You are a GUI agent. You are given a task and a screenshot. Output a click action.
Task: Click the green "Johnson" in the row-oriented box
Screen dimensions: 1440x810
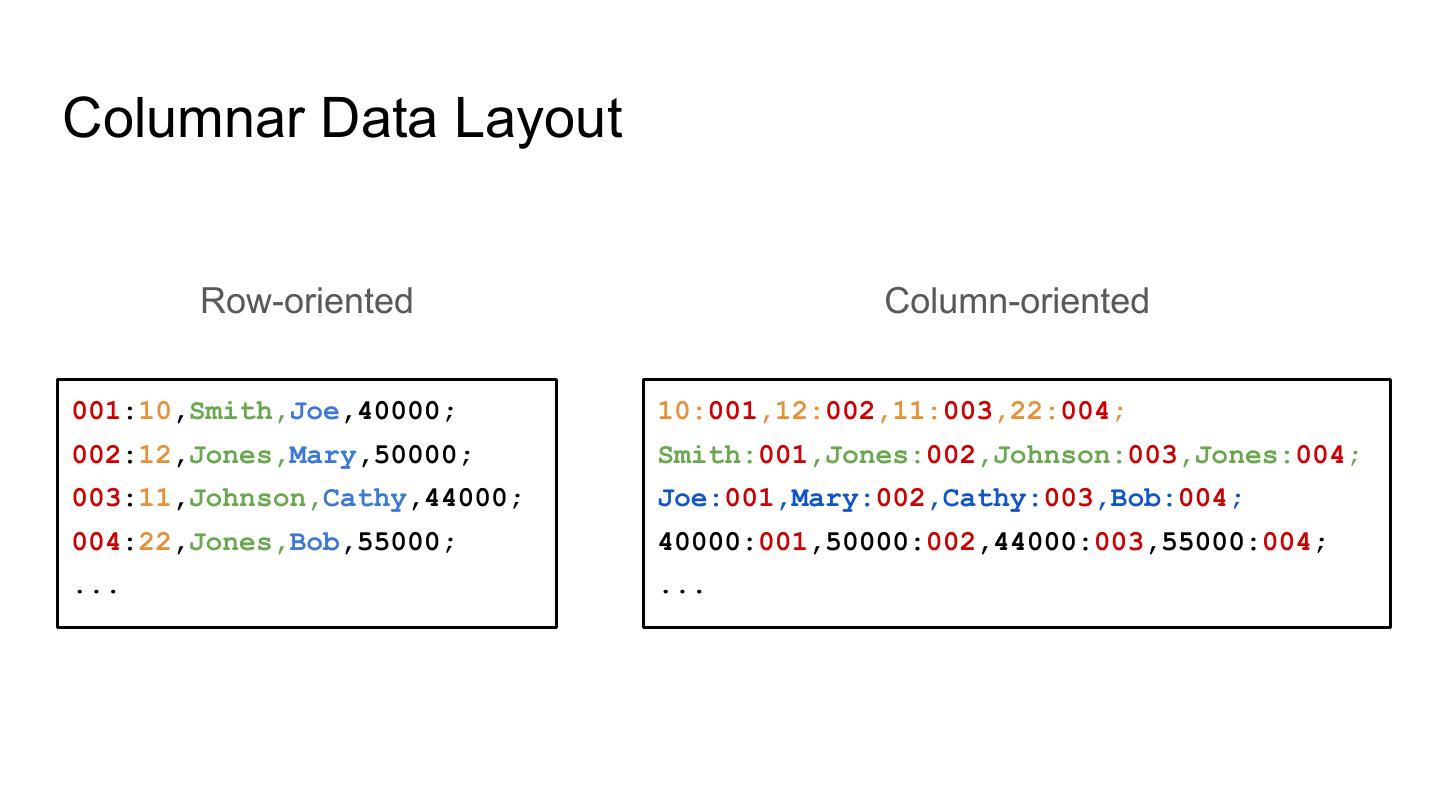coord(247,498)
